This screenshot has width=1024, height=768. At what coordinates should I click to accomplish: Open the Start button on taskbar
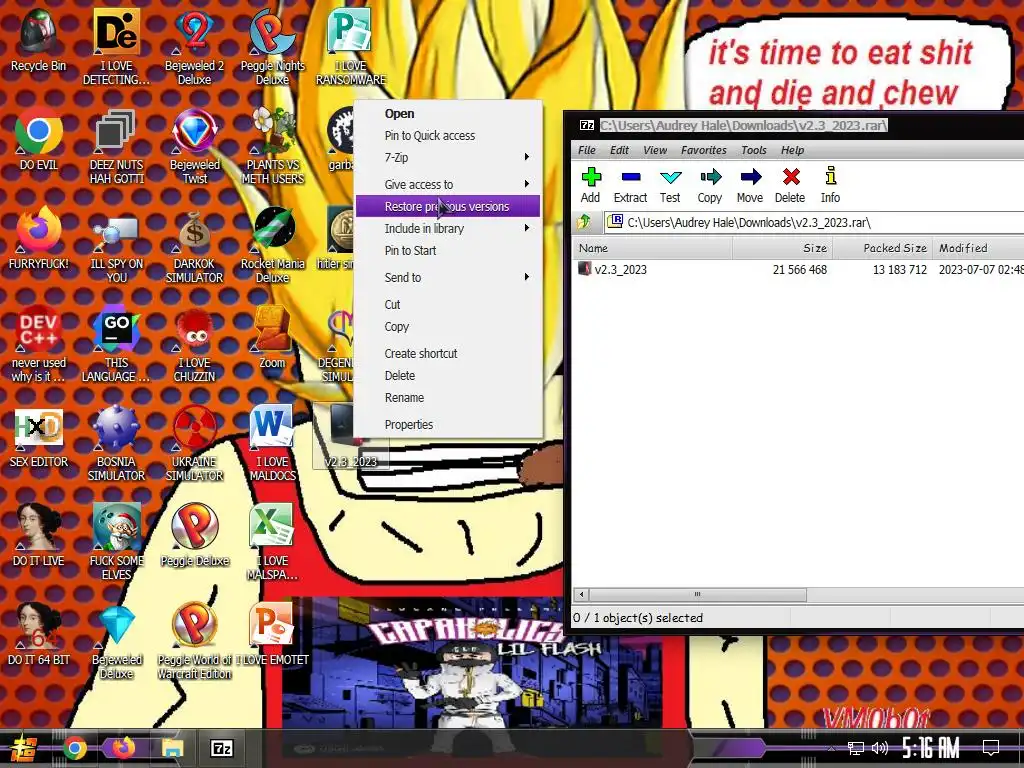tap(23, 748)
